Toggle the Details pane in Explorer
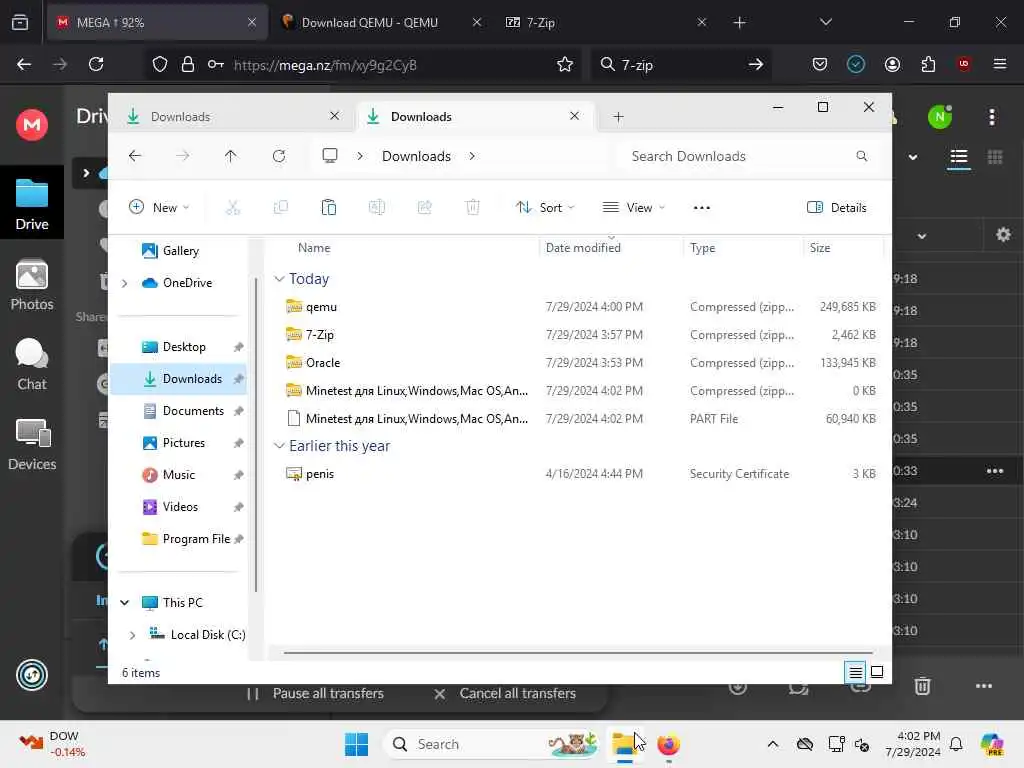 point(837,208)
